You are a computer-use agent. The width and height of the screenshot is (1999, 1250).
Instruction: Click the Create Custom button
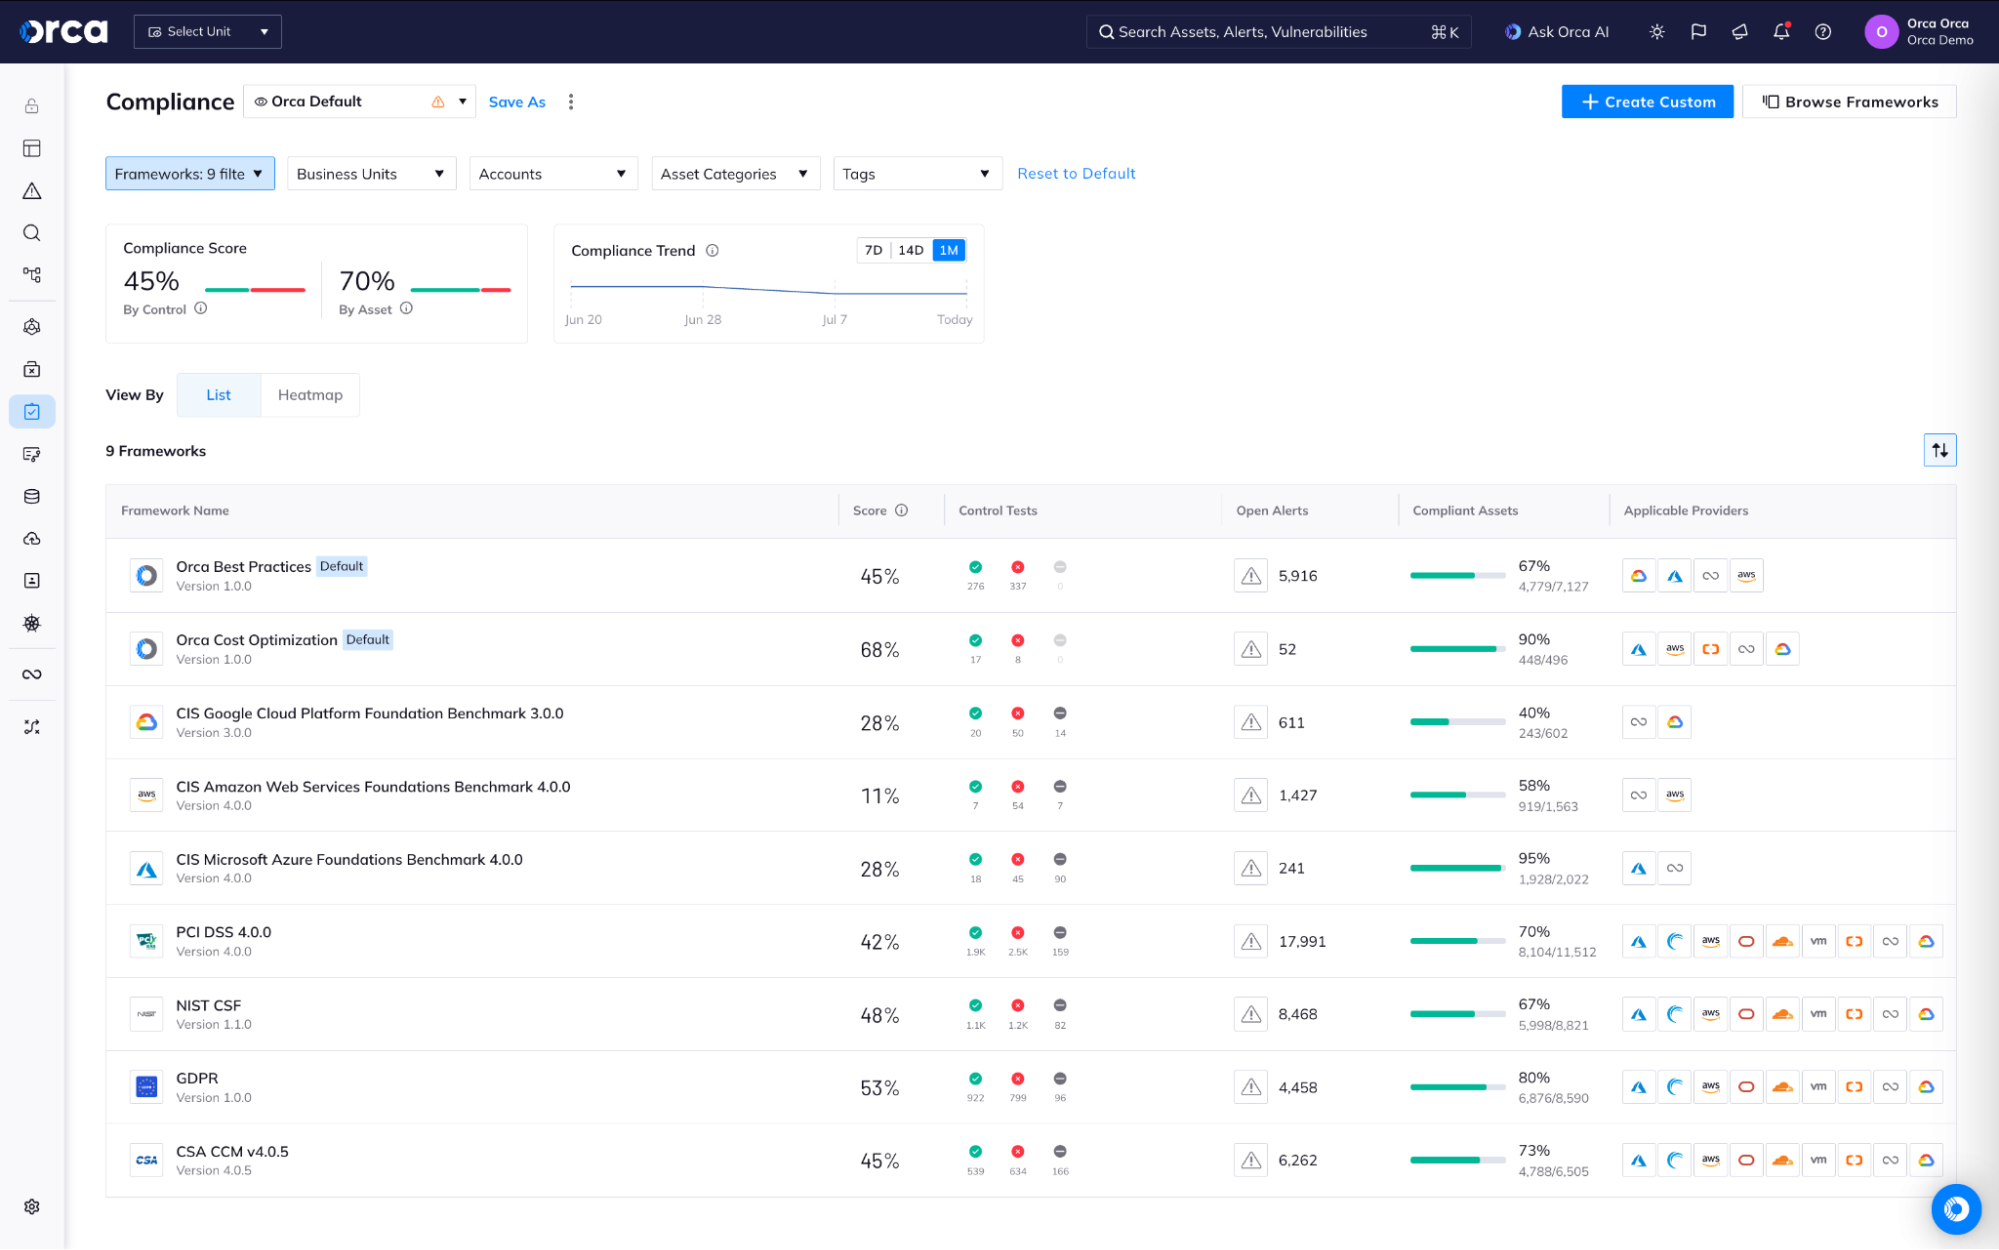[1647, 102]
